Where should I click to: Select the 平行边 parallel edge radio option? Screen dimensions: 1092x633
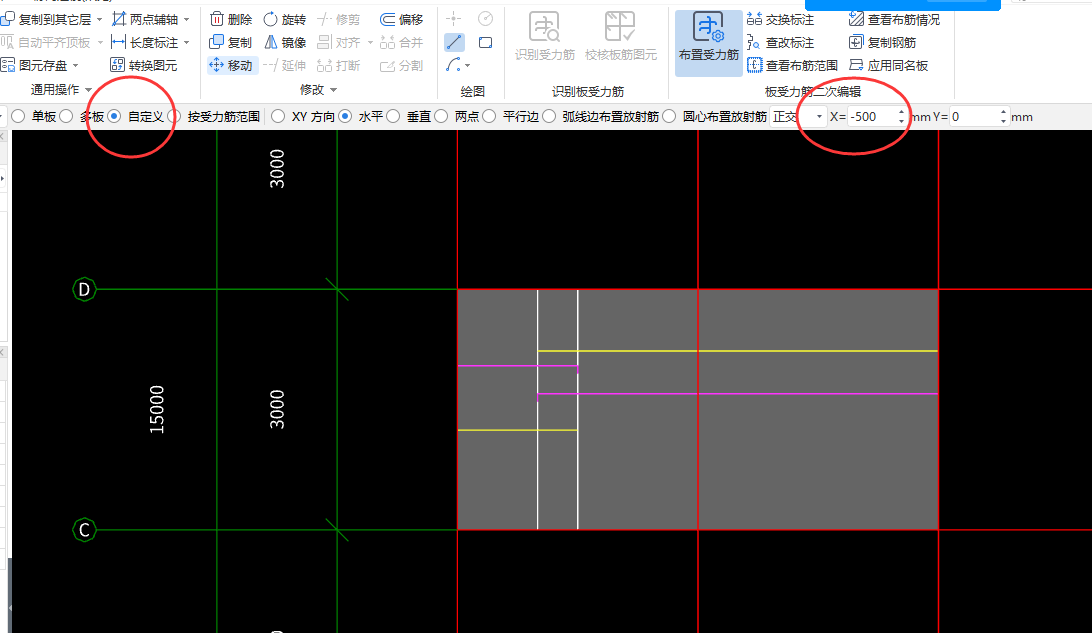point(490,116)
